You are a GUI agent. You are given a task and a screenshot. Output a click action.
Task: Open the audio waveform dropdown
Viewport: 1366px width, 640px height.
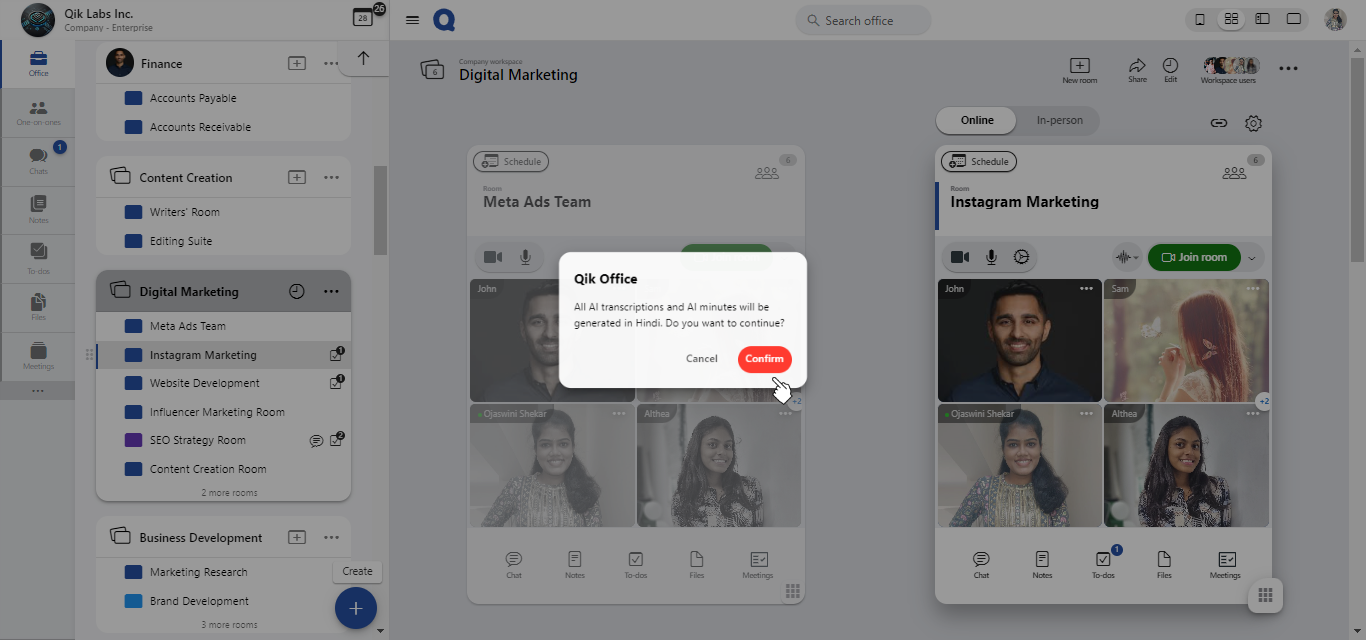pos(1127,257)
